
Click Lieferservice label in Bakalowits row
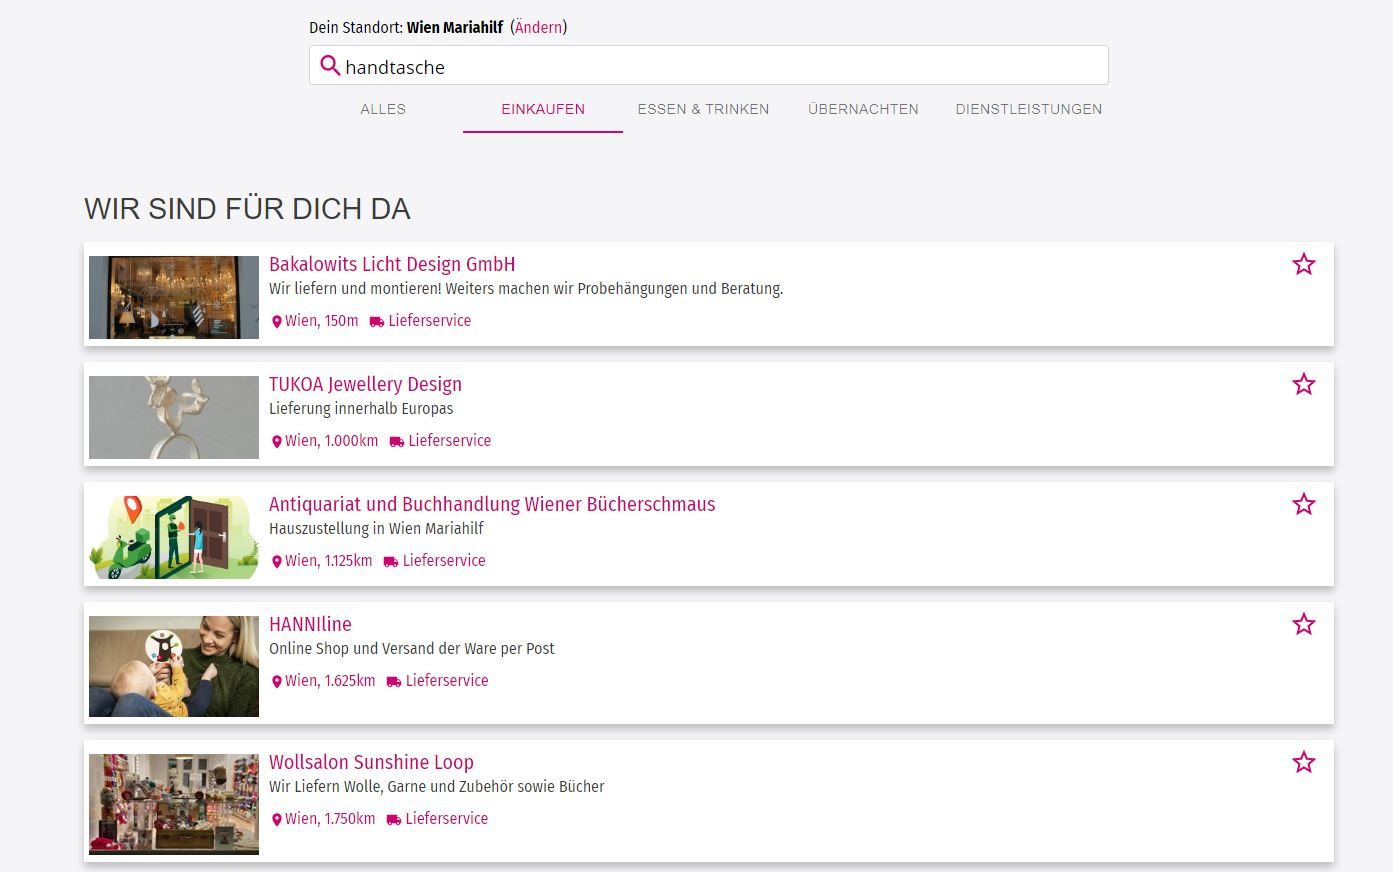pyautogui.click(x=429, y=321)
